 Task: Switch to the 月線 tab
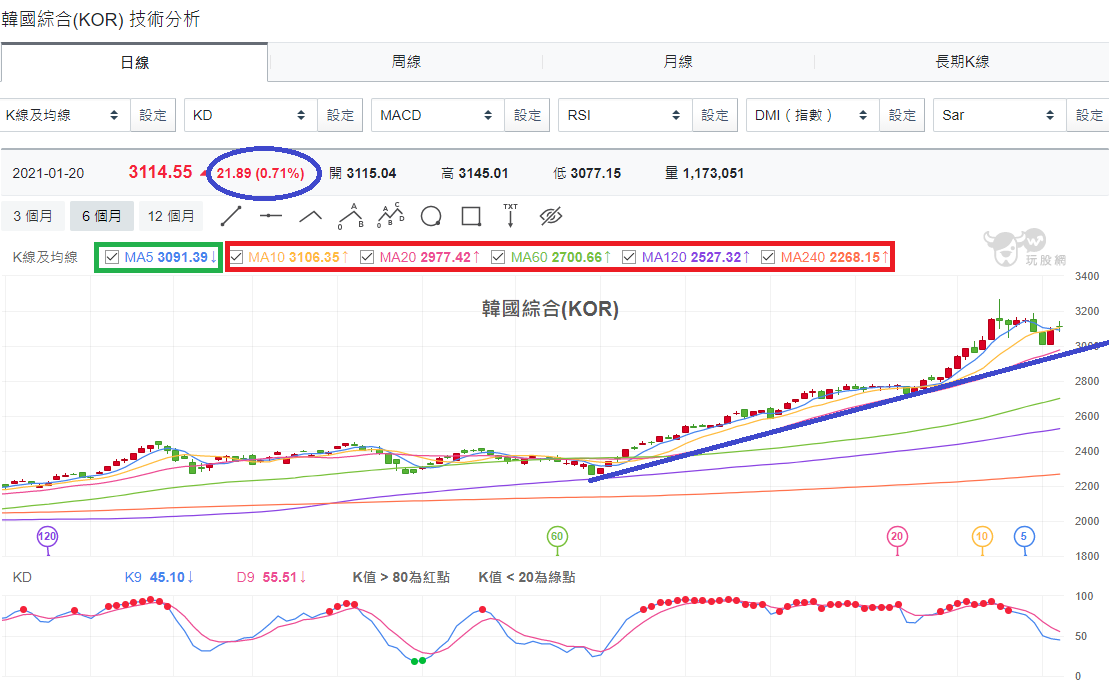point(678,62)
